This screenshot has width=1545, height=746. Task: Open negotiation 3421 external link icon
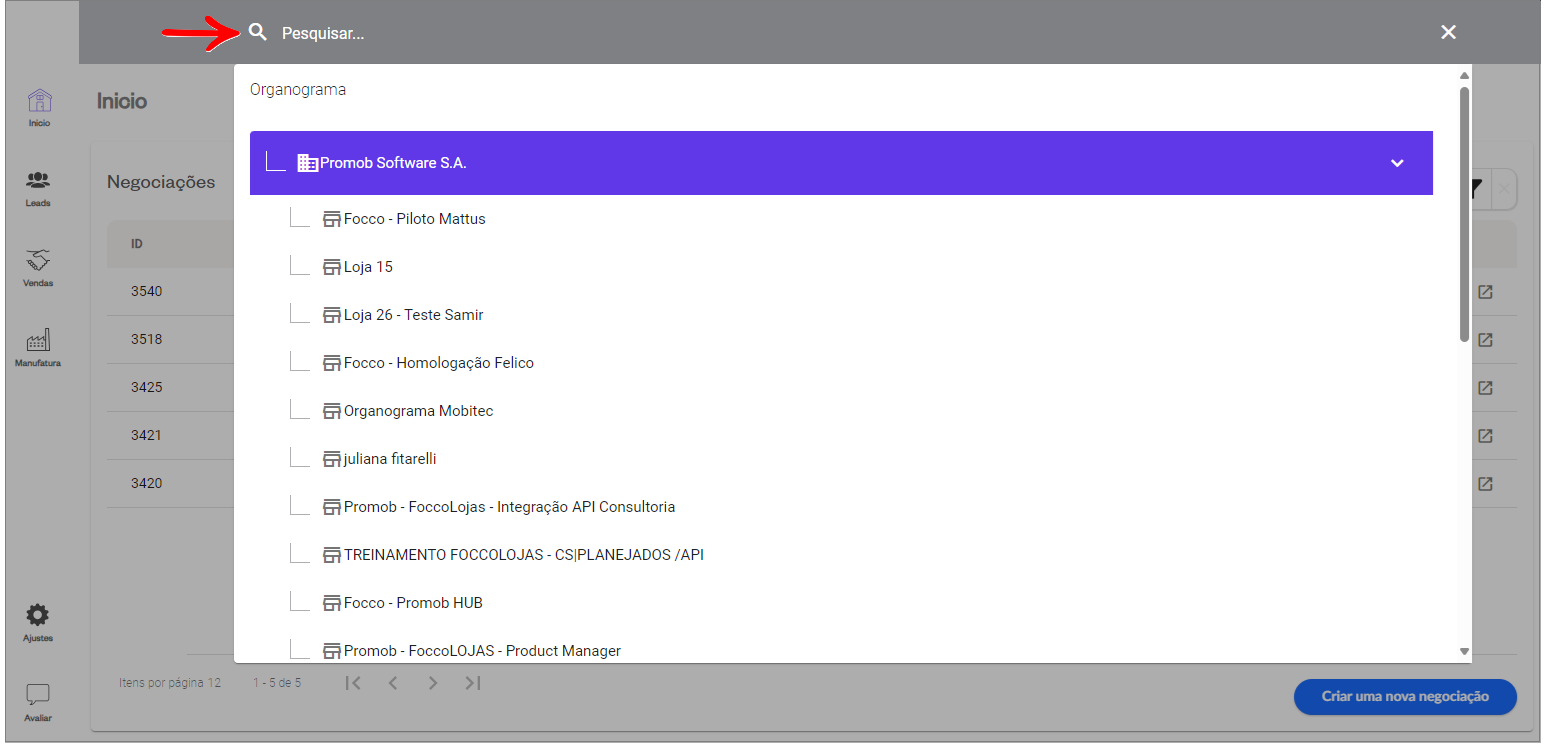point(1485,436)
